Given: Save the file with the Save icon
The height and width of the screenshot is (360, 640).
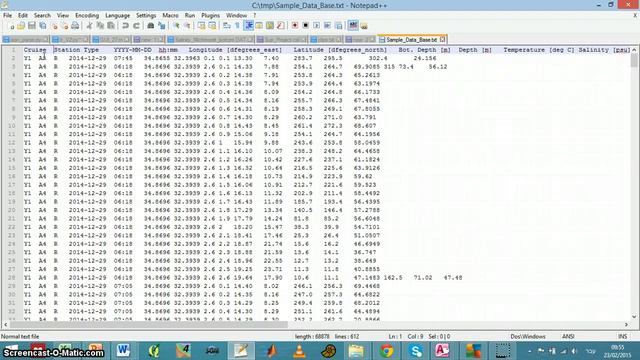Looking at the screenshot, I should coord(32,26).
